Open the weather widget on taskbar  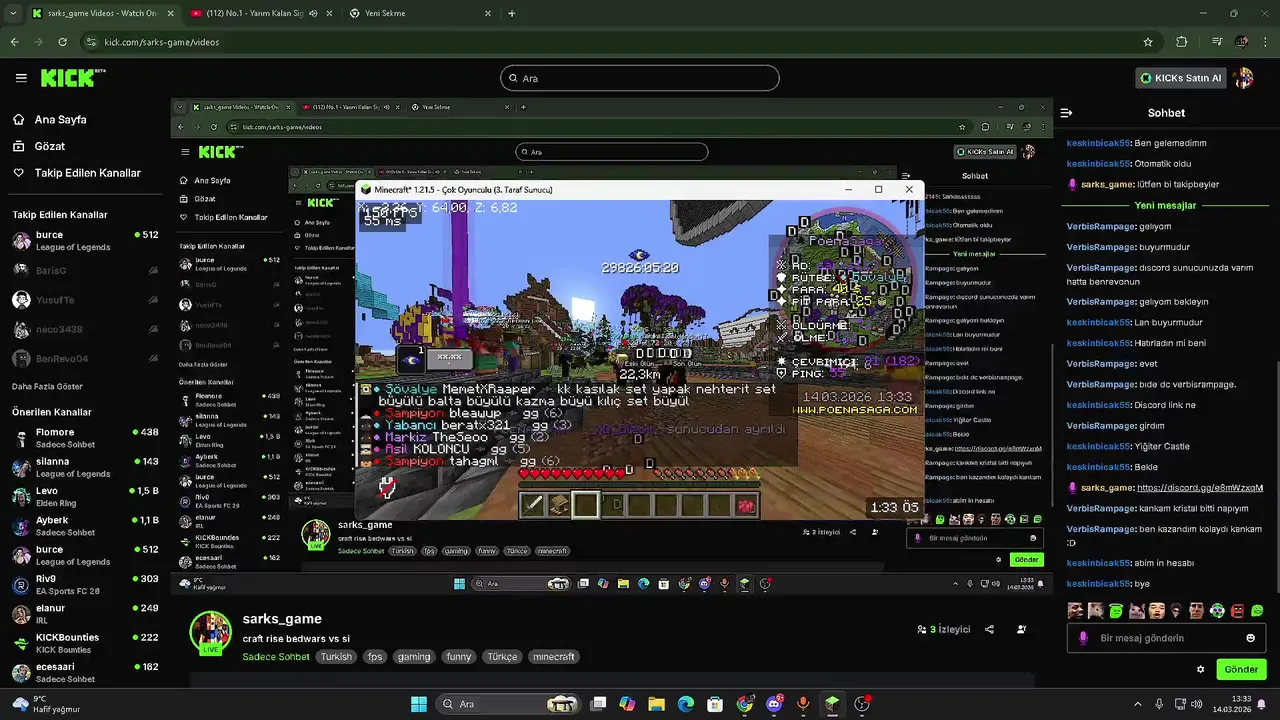pyautogui.click(x=44, y=704)
